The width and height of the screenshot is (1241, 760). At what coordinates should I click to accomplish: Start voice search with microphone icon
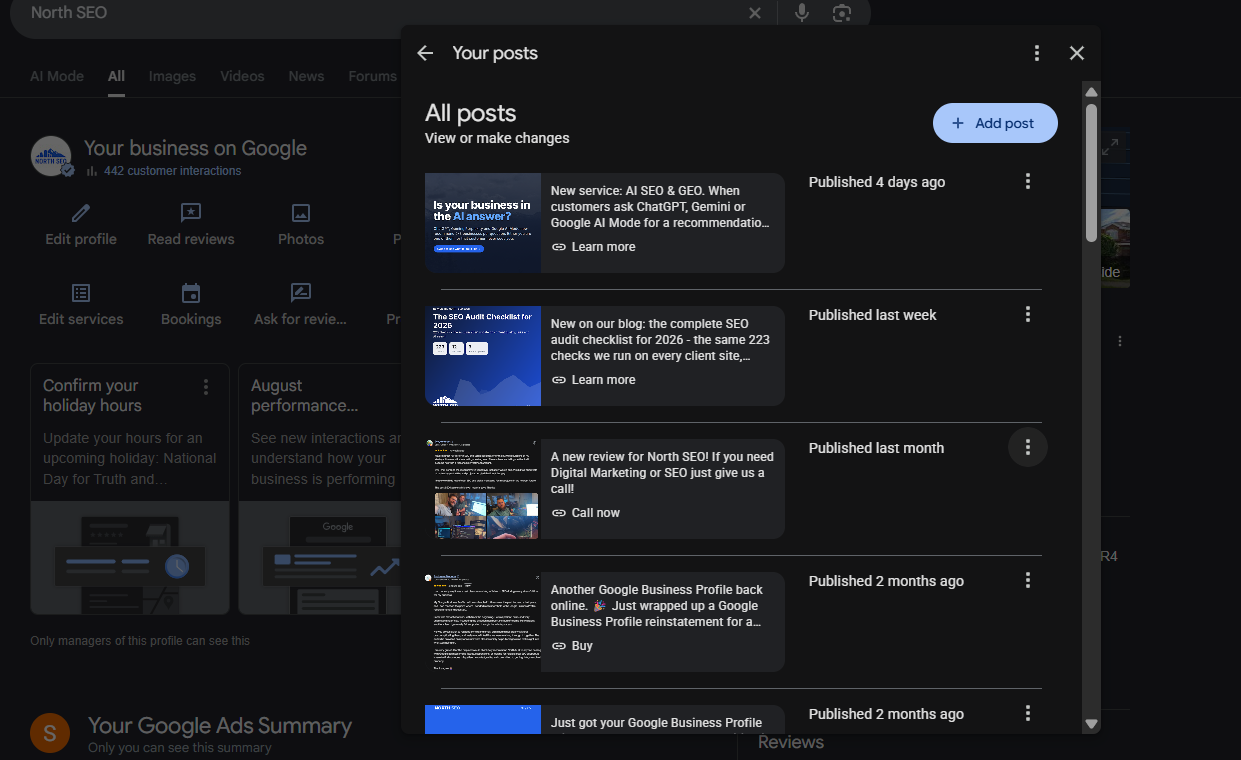point(802,13)
